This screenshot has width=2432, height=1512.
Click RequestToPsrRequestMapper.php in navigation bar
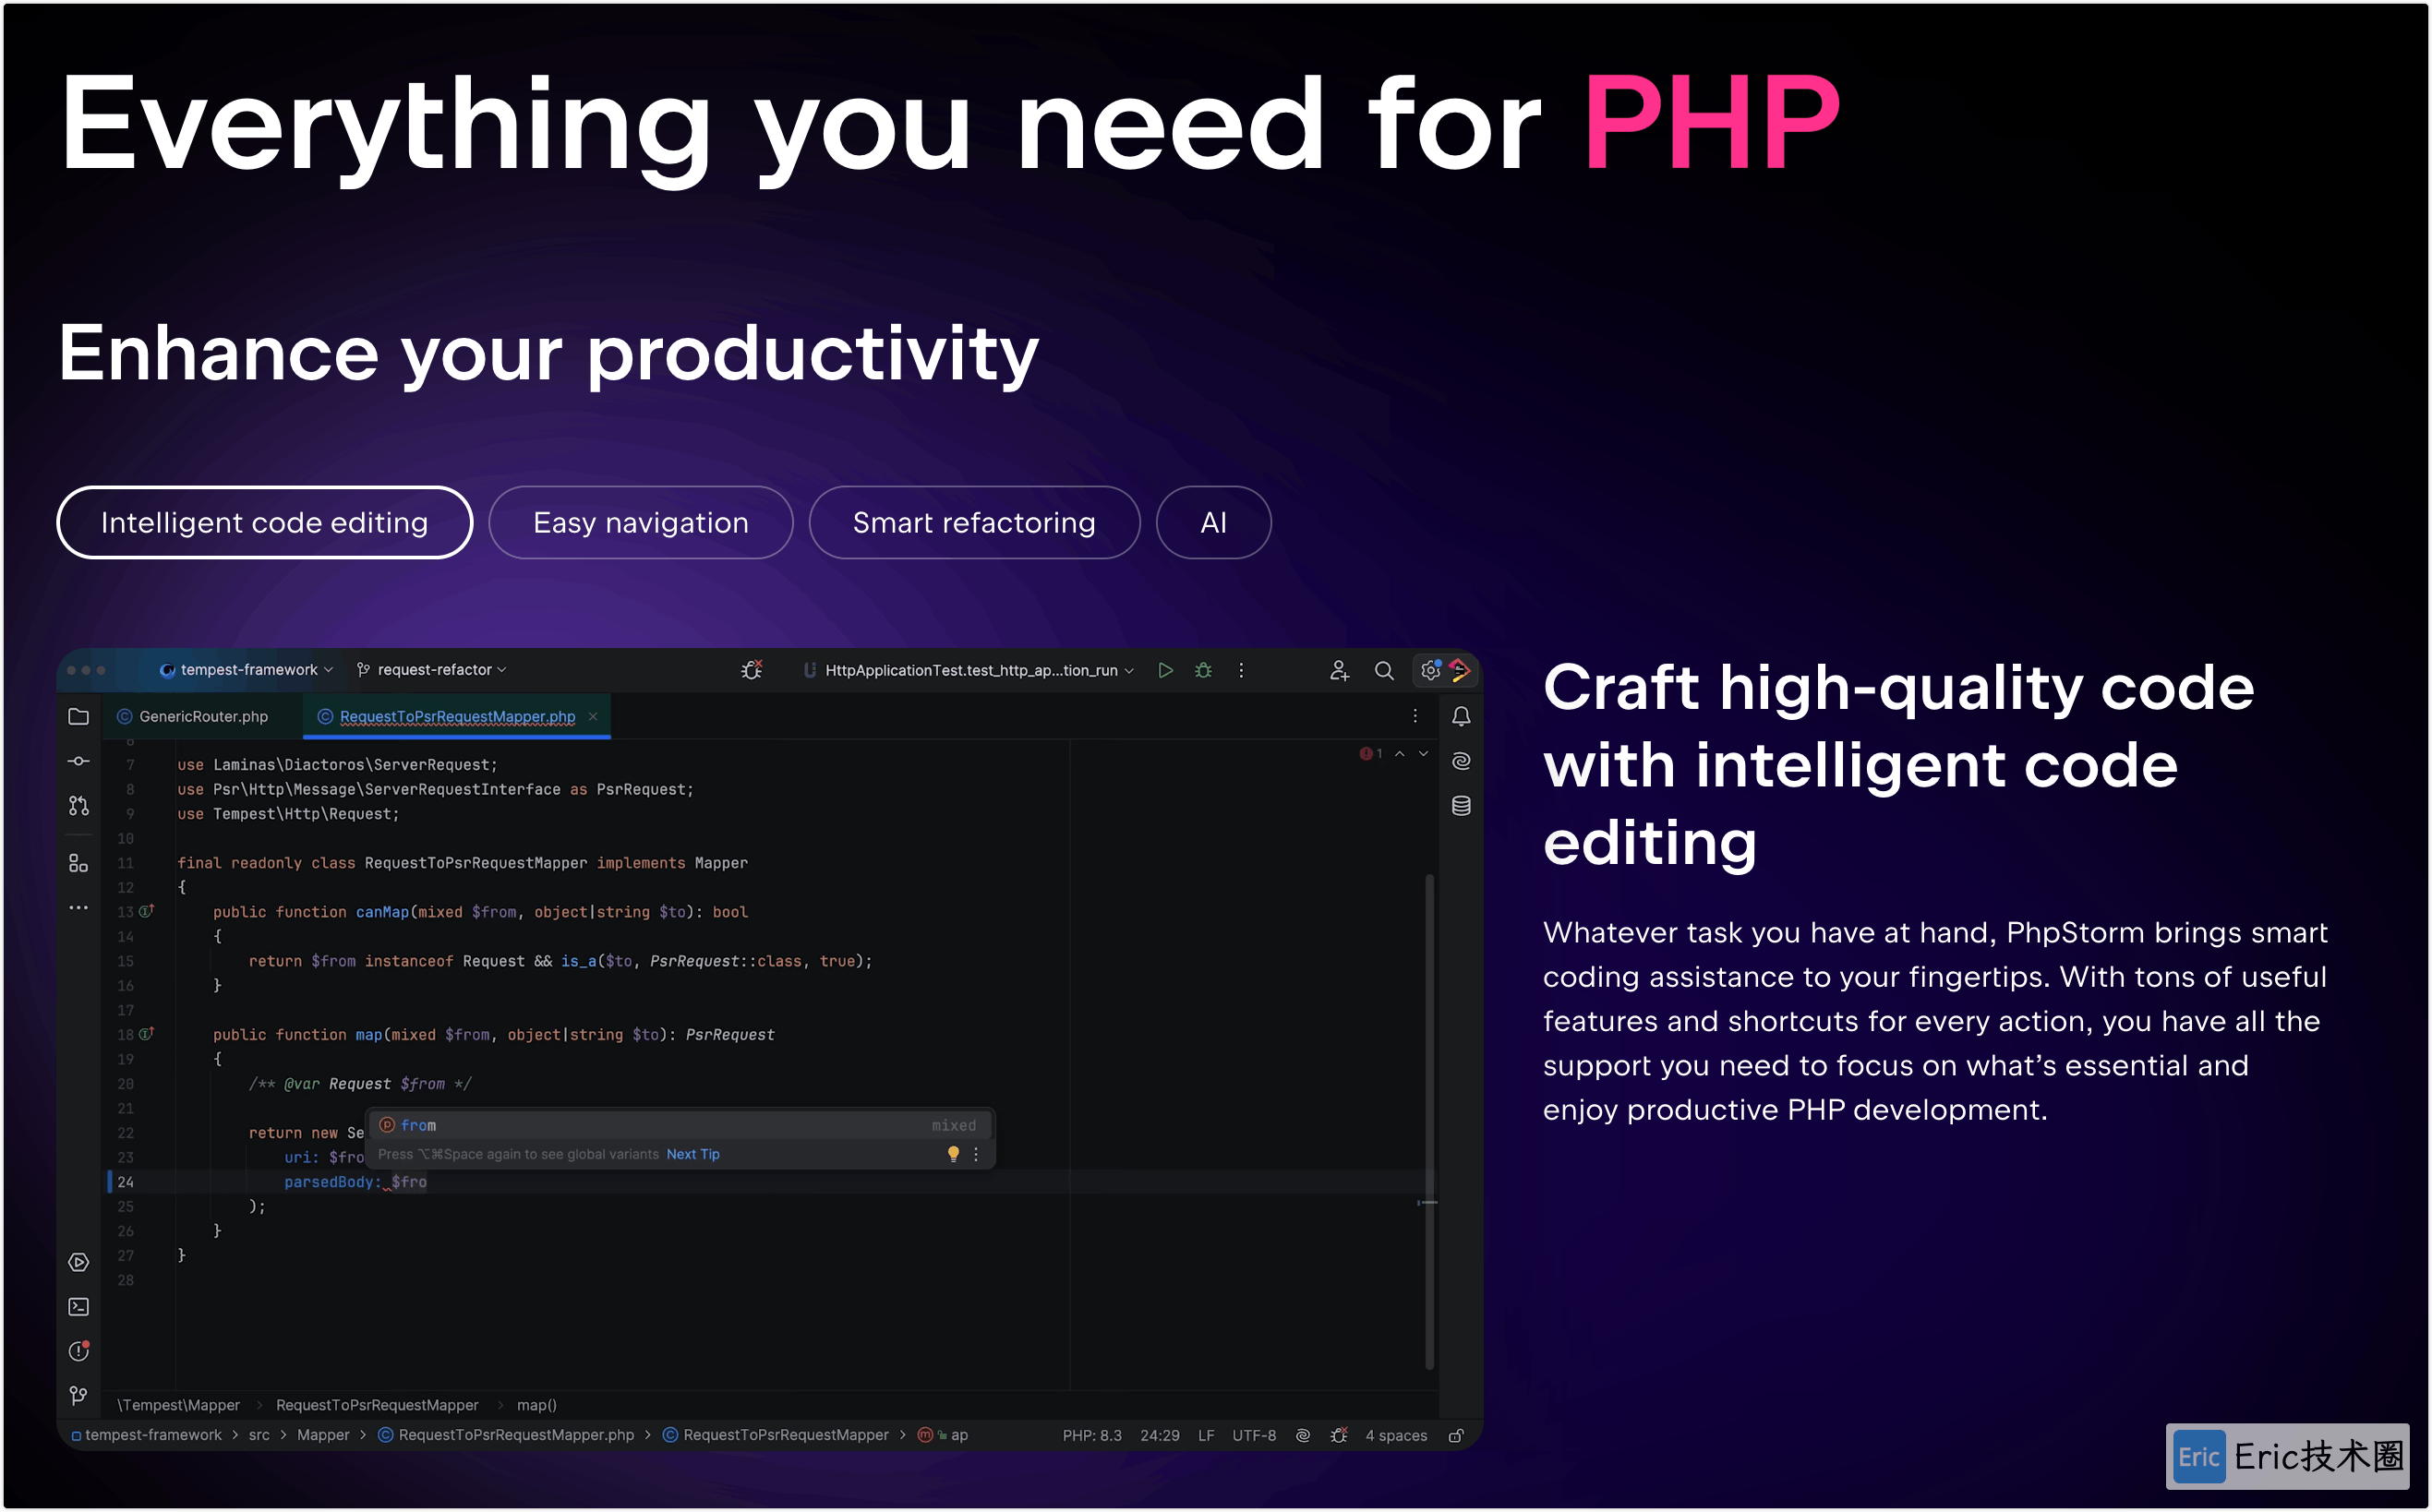pyautogui.click(x=506, y=1435)
